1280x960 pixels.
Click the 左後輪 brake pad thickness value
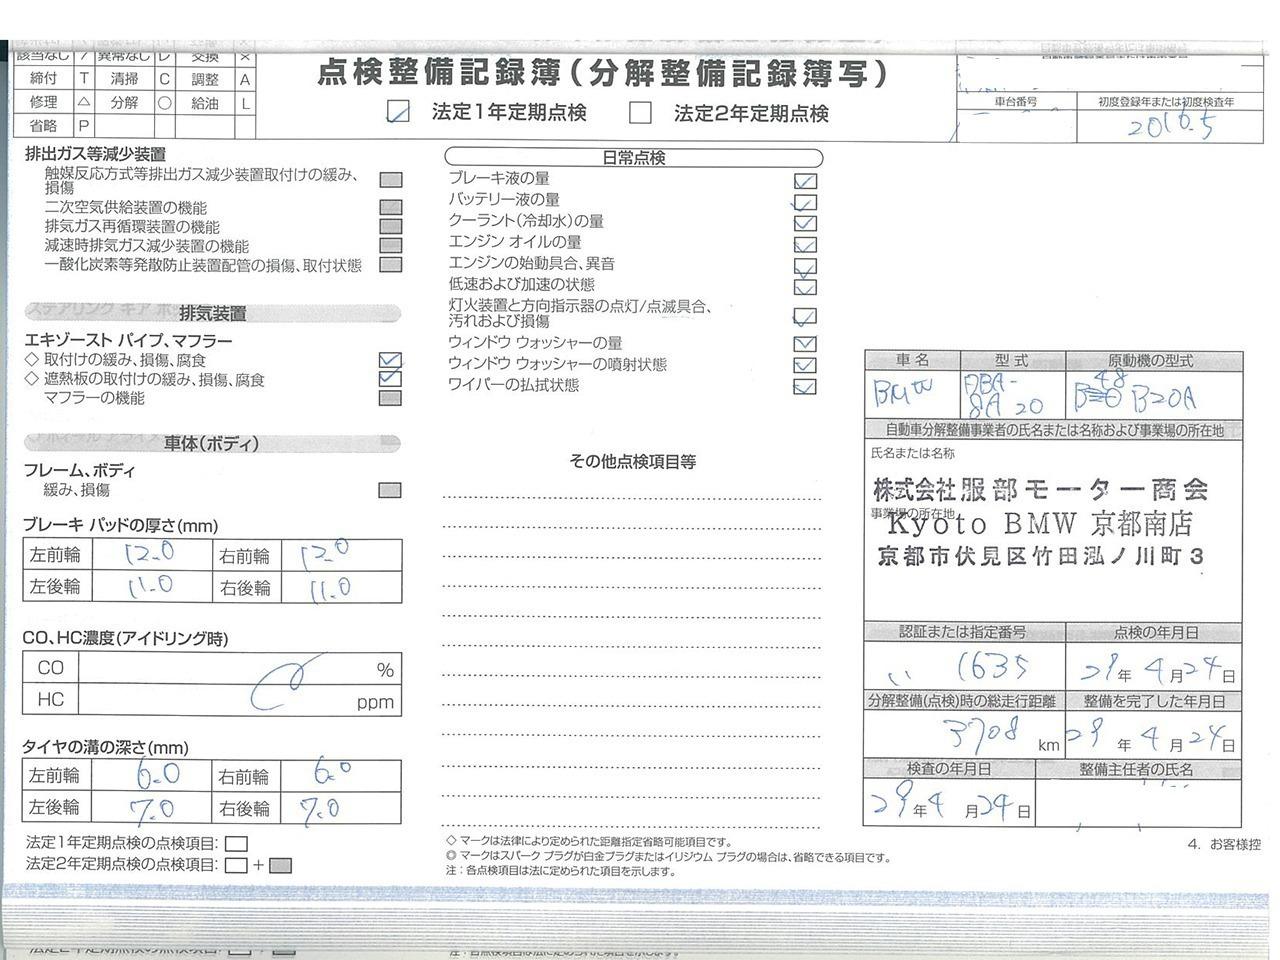click(149, 587)
